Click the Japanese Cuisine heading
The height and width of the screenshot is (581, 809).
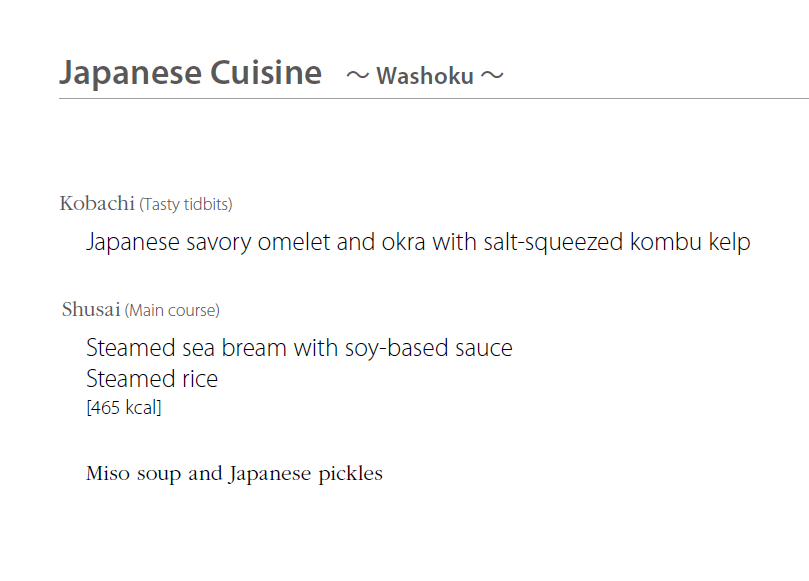point(190,73)
